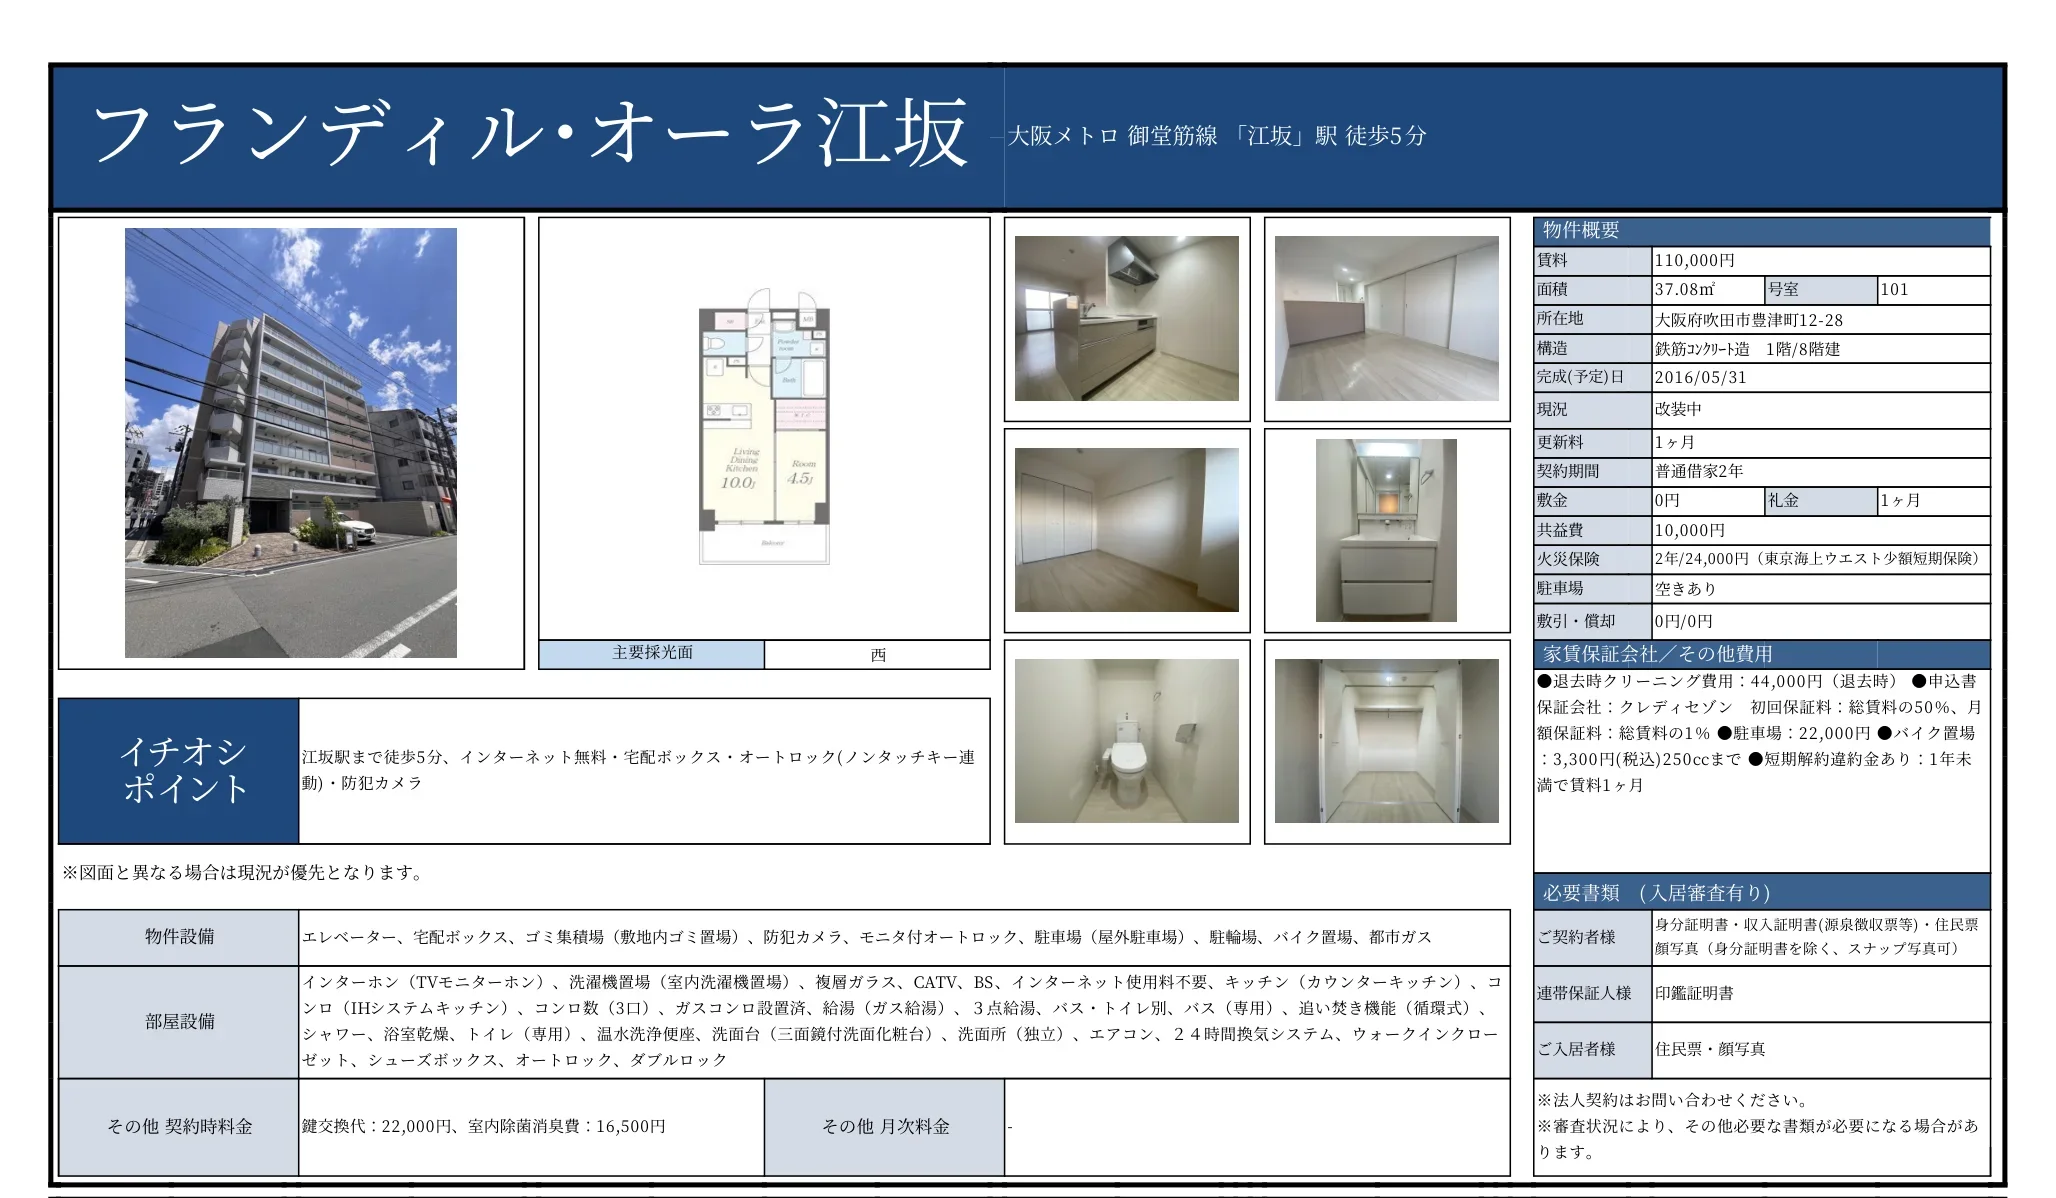Click the apartment floor plan image
2056x1198 pixels.
click(764, 427)
